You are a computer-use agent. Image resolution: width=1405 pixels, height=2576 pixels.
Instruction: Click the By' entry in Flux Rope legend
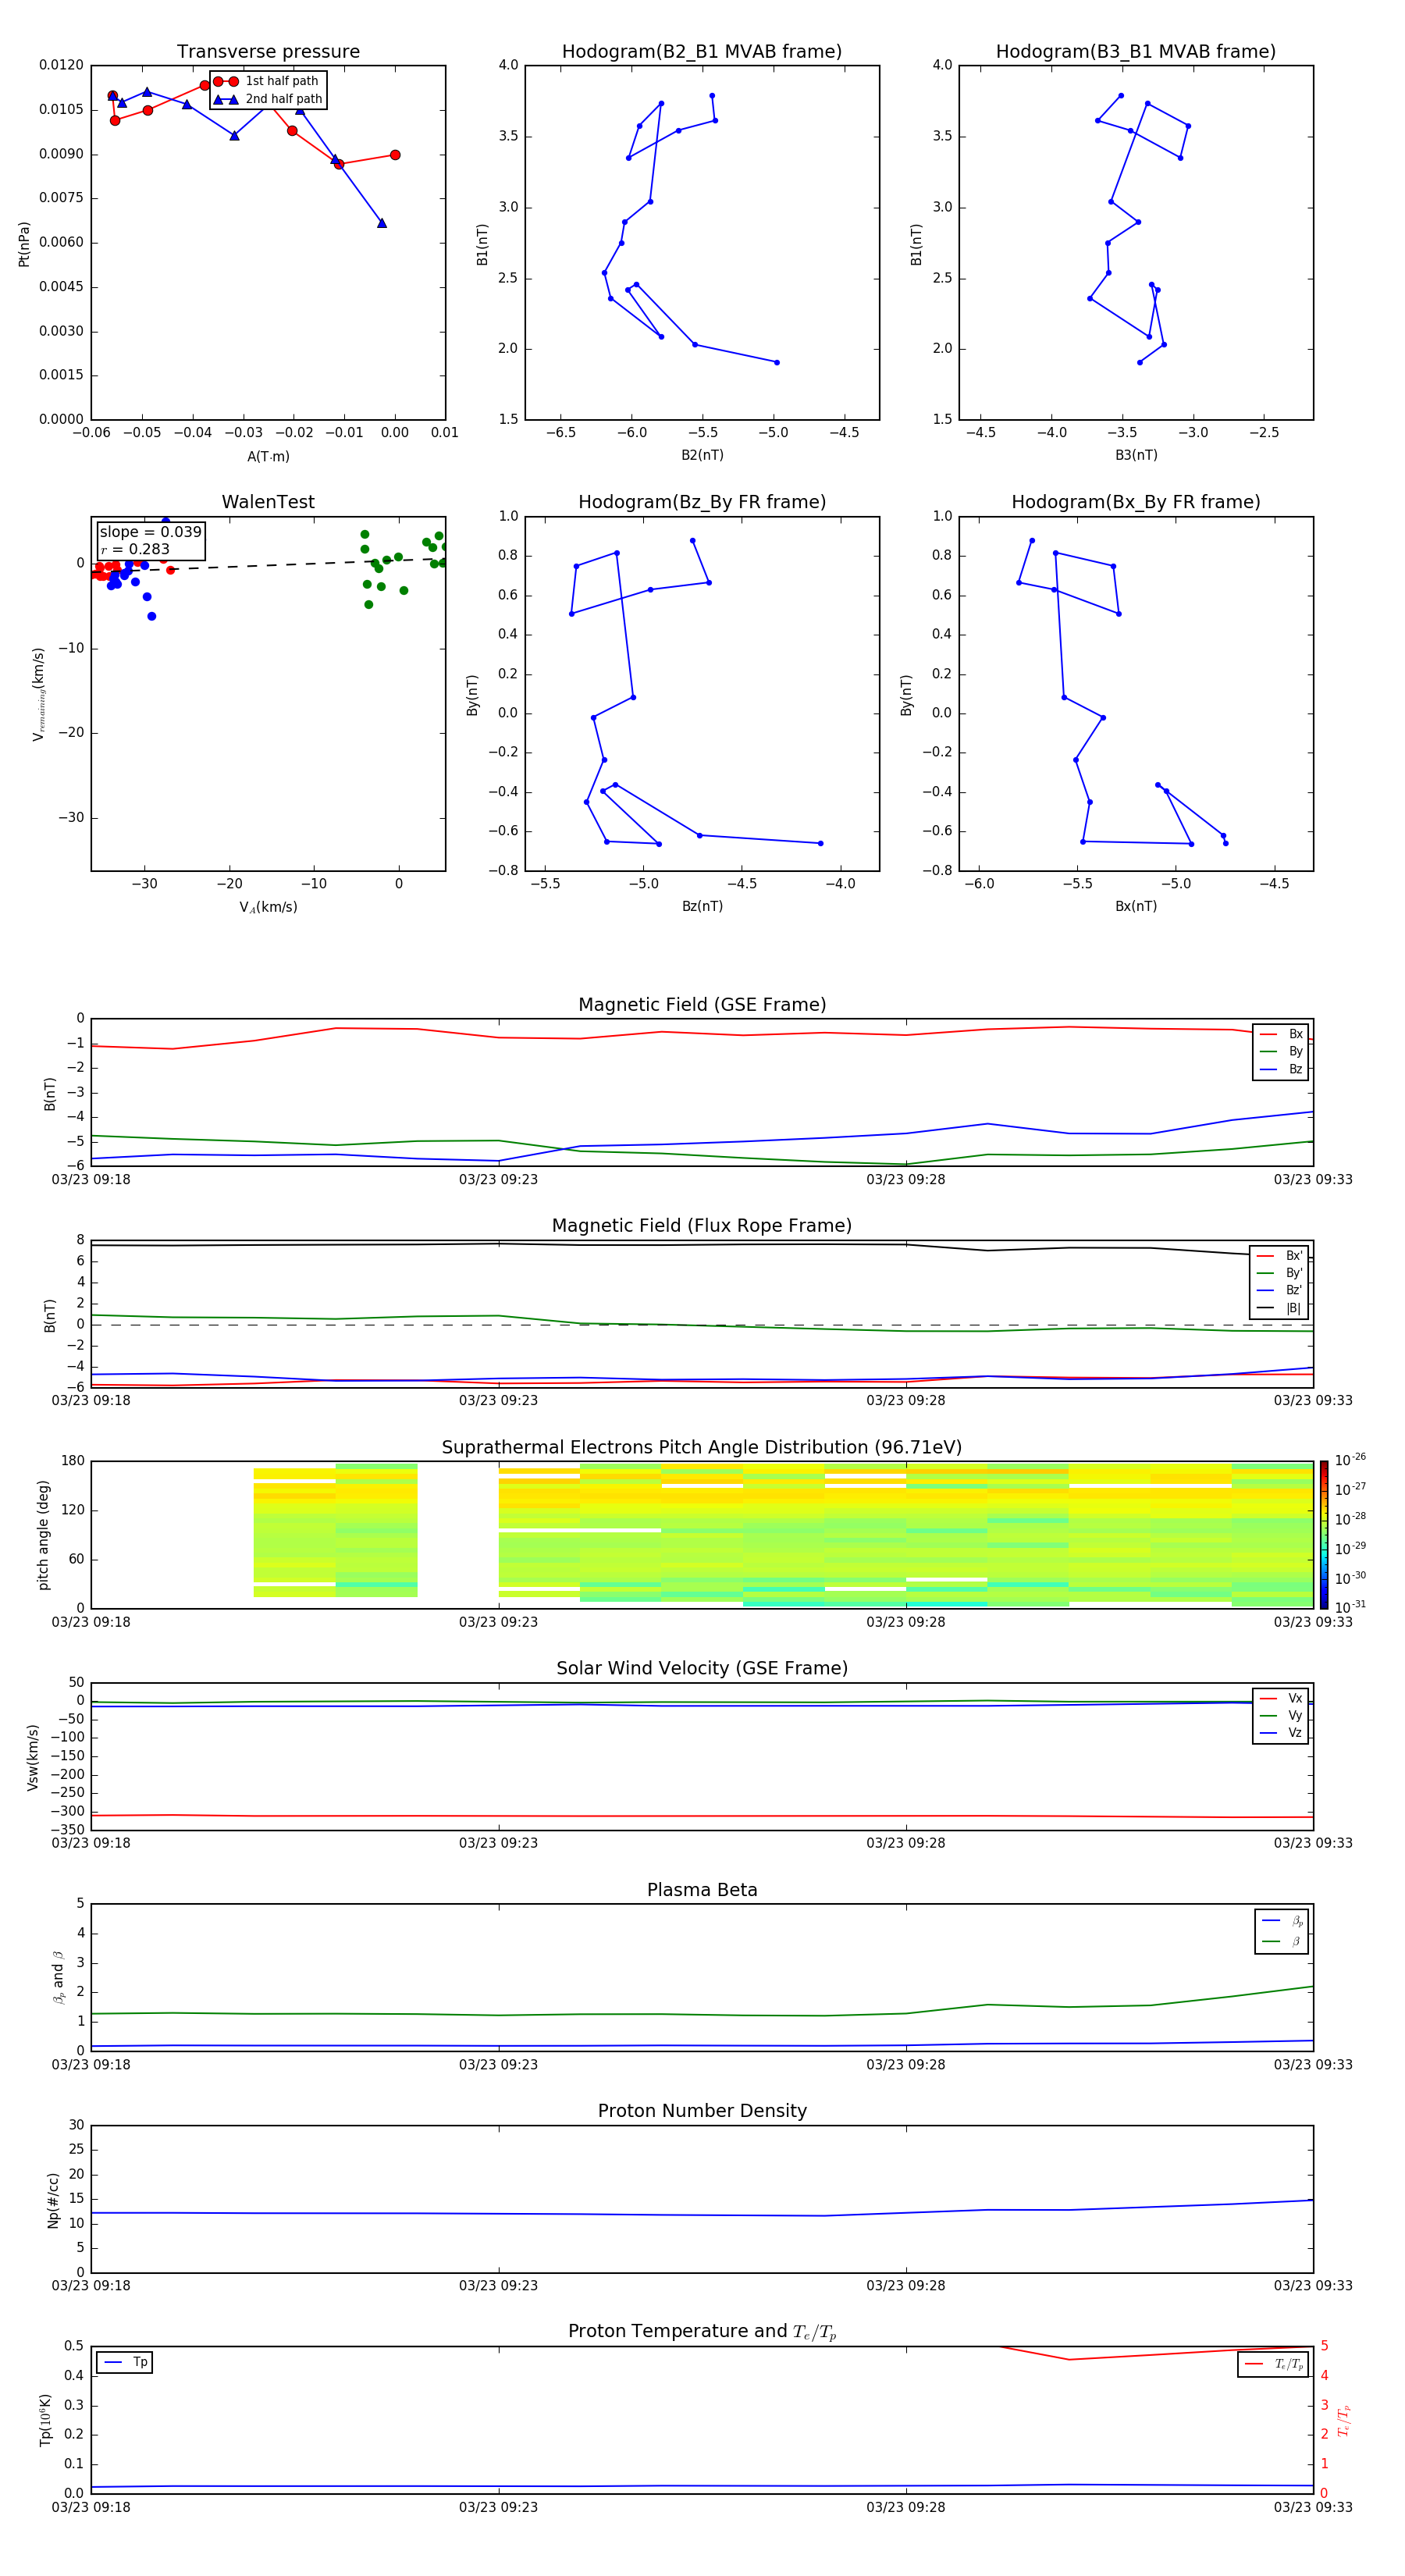click(1279, 1273)
